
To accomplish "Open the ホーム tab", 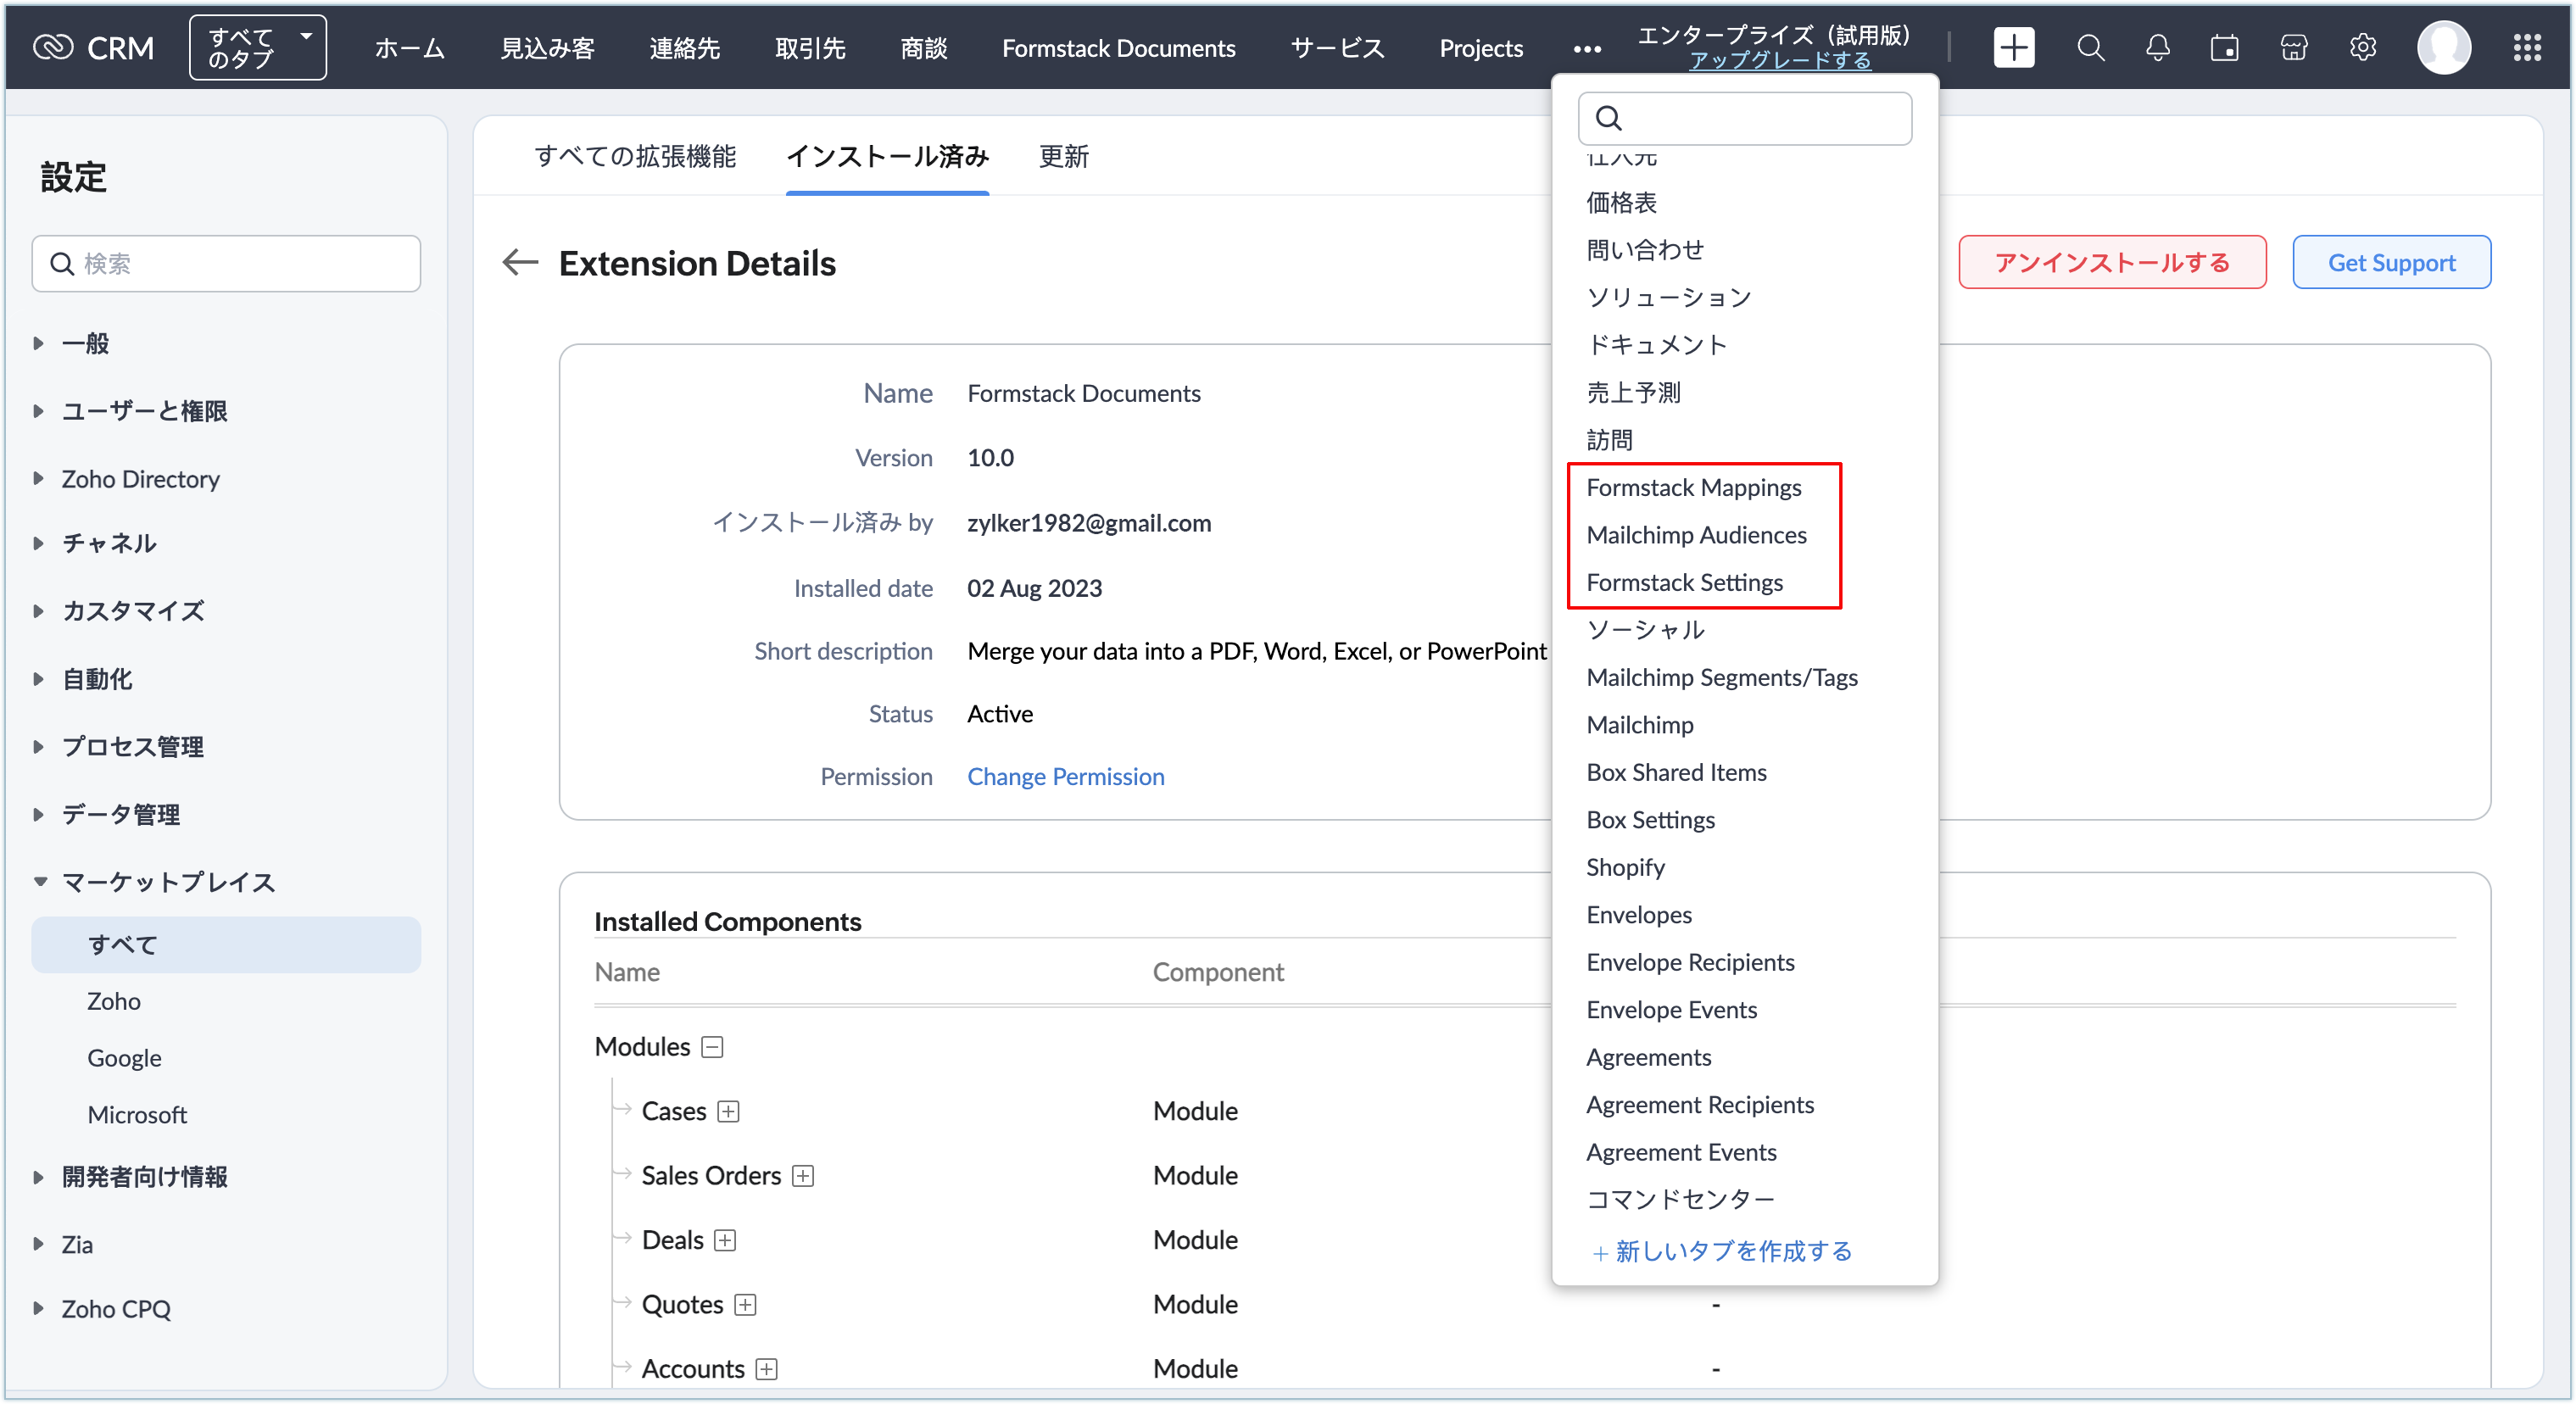I will coord(409,48).
